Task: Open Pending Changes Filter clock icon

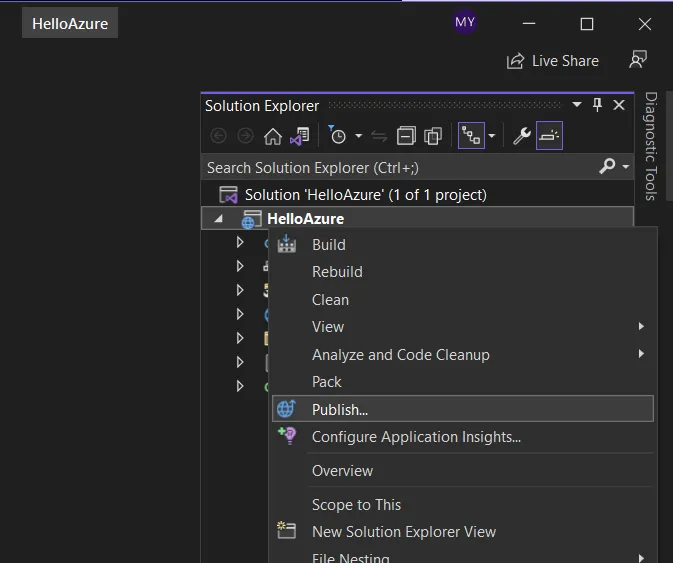Action: (337, 135)
